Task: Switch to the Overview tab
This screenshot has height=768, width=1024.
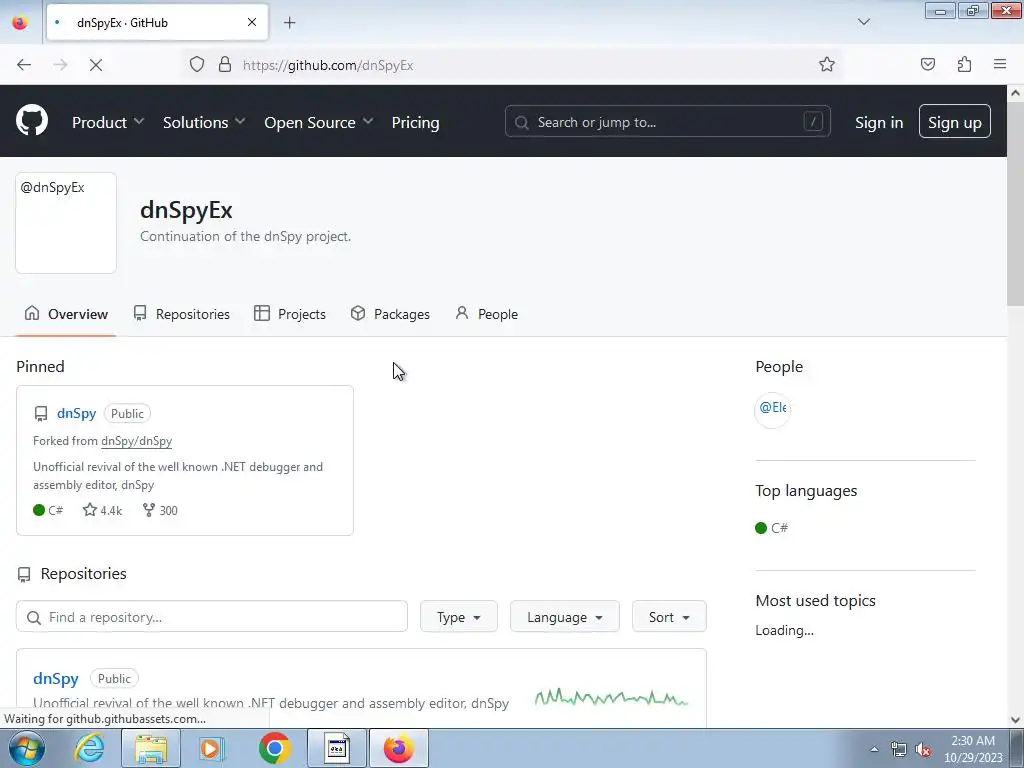Action: click(66, 314)
